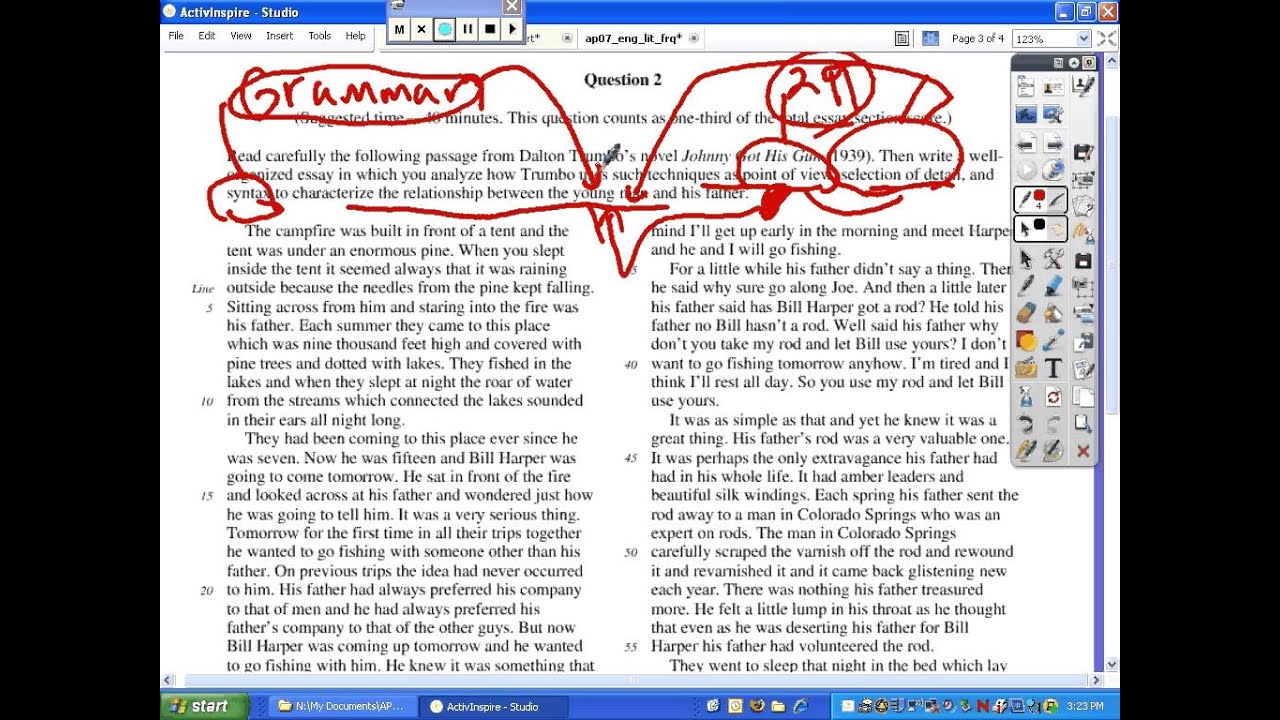This screenshot has width=1280, height=720.
Task: Open the Help menu
Action: 355,36
